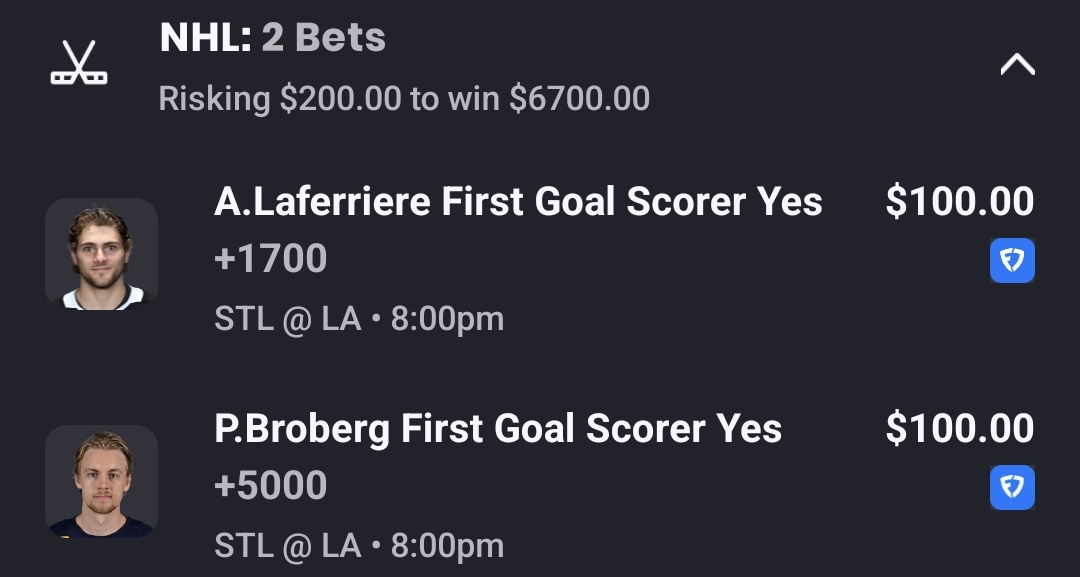
Task: Click the +1700 odds for Laferriere
Action: [x=271, y=259]
